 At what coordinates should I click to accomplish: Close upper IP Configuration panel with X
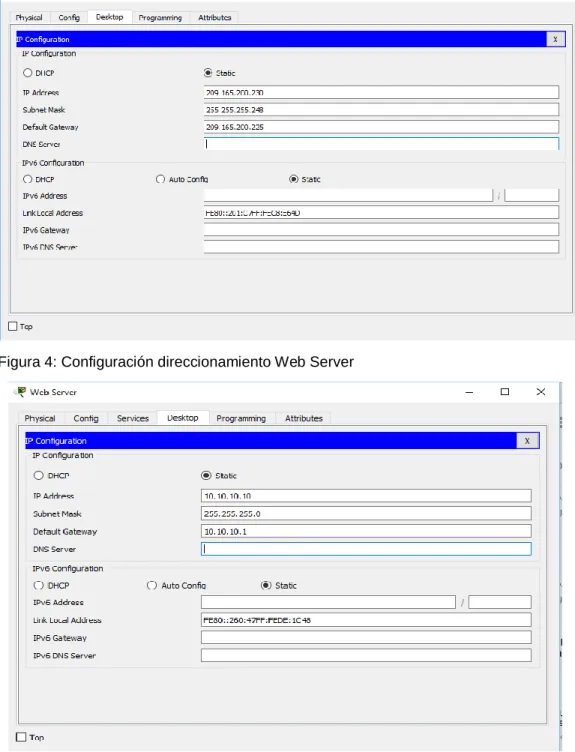pyautogui.click(x=555, y=39)
